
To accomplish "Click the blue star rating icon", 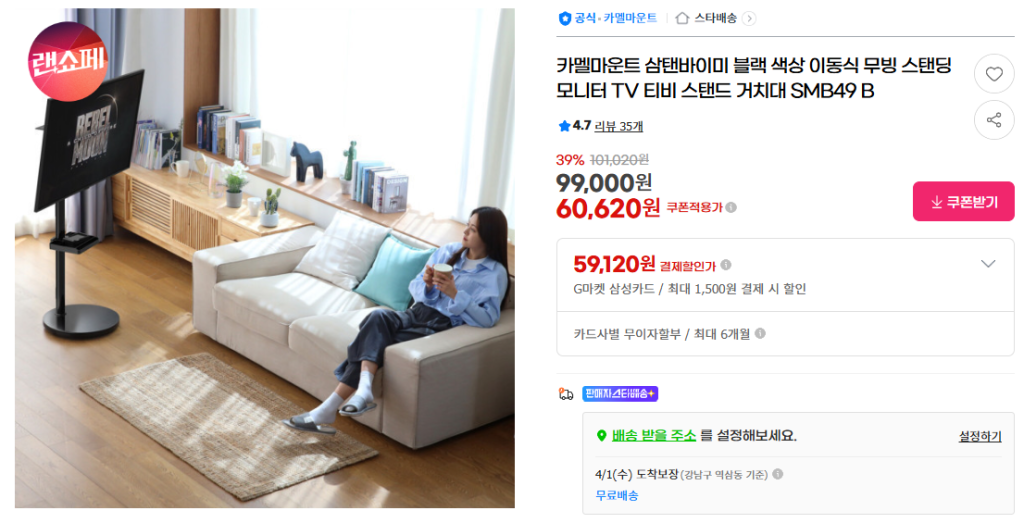I will click(x=564, y=126).
